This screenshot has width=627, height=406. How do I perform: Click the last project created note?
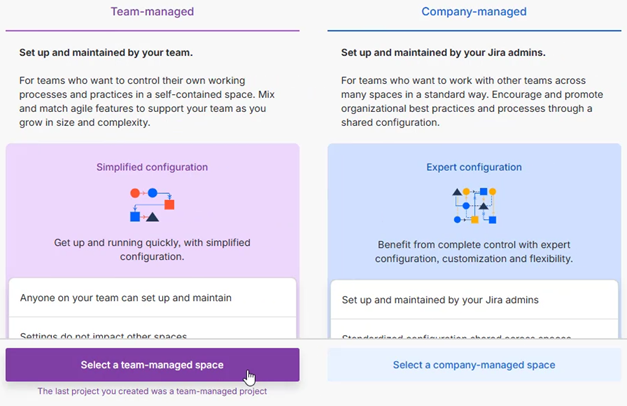pos(152,392)
